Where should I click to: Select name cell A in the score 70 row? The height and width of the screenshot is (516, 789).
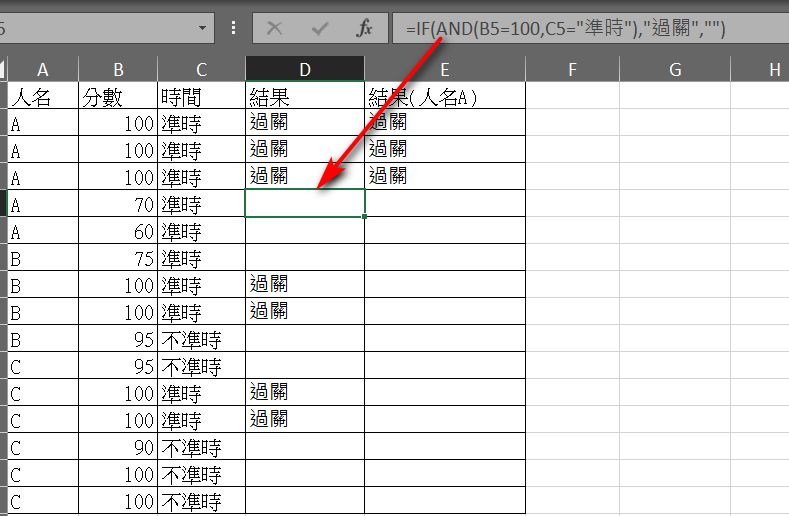43,203
